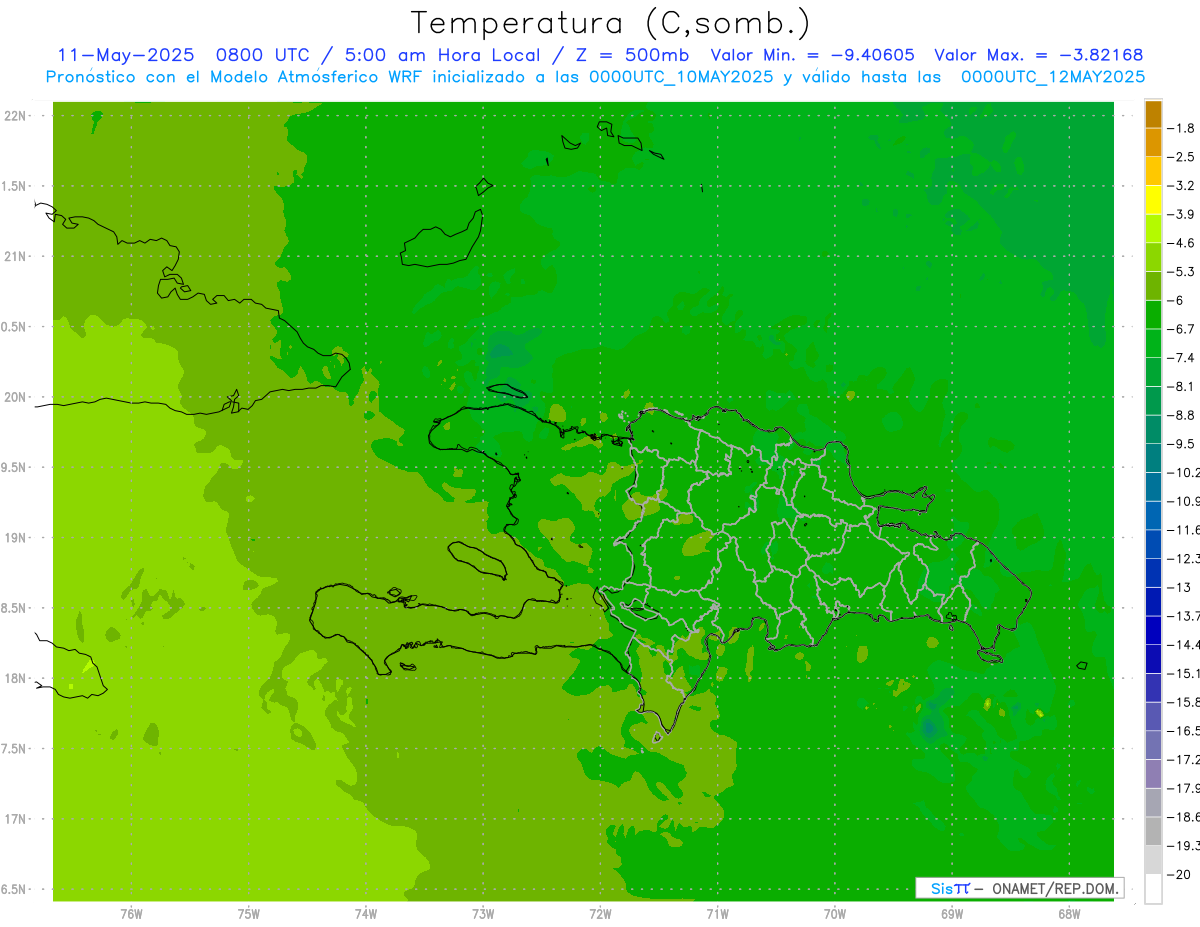The image size is (1200, 927).
Task: Click the '73W' longitude label
Action: click(x=483, y=913)
